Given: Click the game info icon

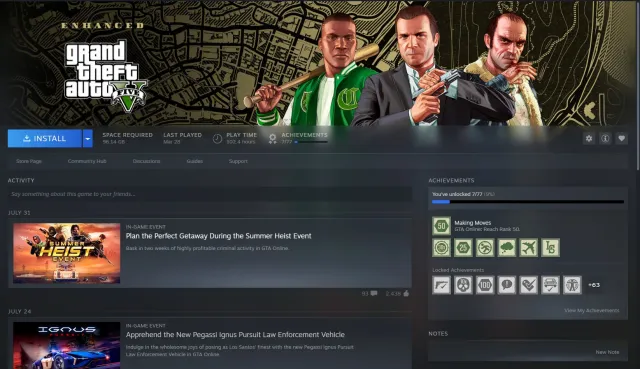Looking at the screenshot, I should tap(605, 138).
